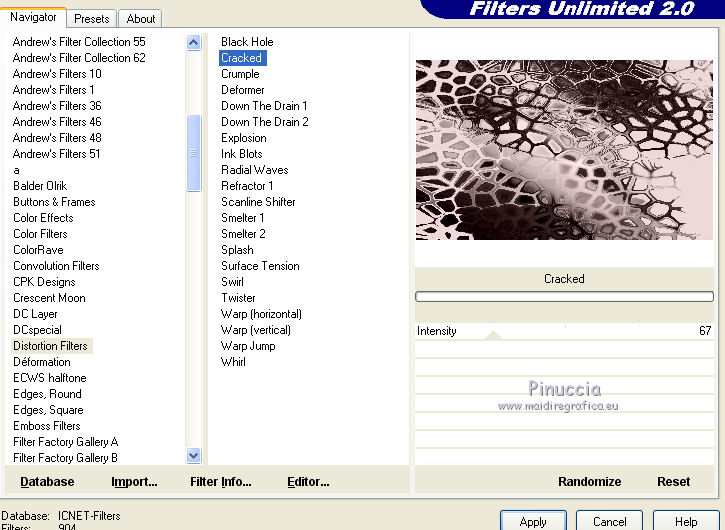Choose the Surface Tension filter
725x530 pixels.
(260, 266)
